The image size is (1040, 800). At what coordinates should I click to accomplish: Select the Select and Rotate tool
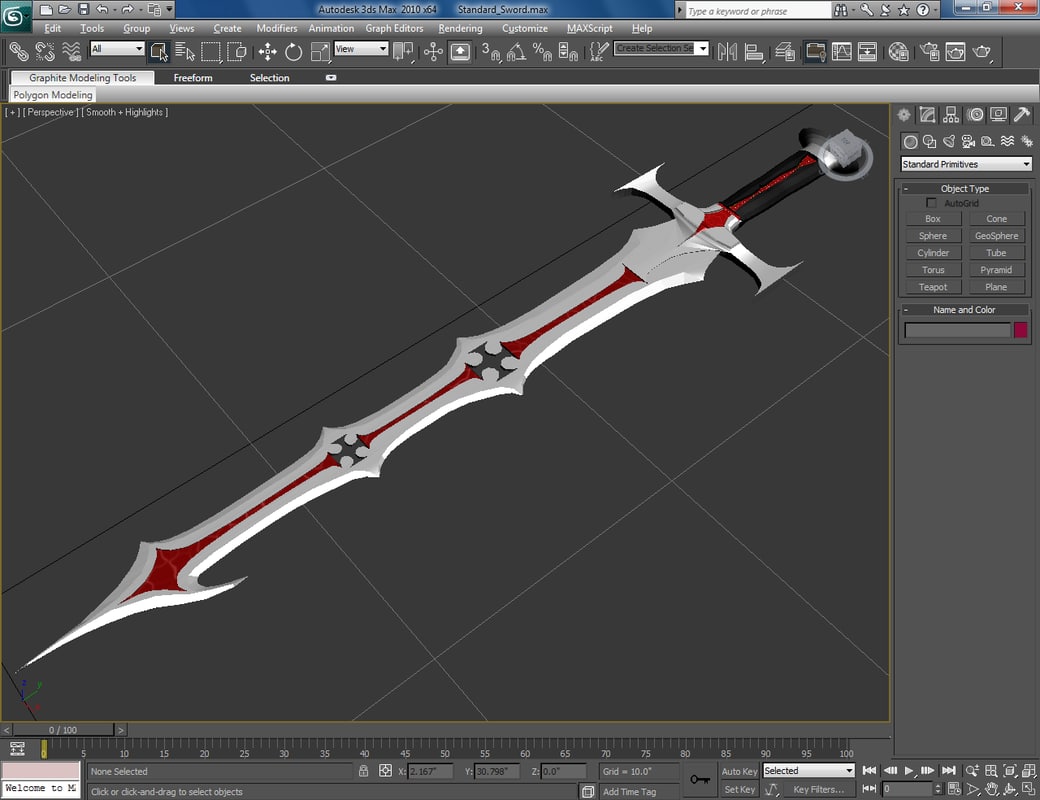pyautogui.click(x=293, y=52)
